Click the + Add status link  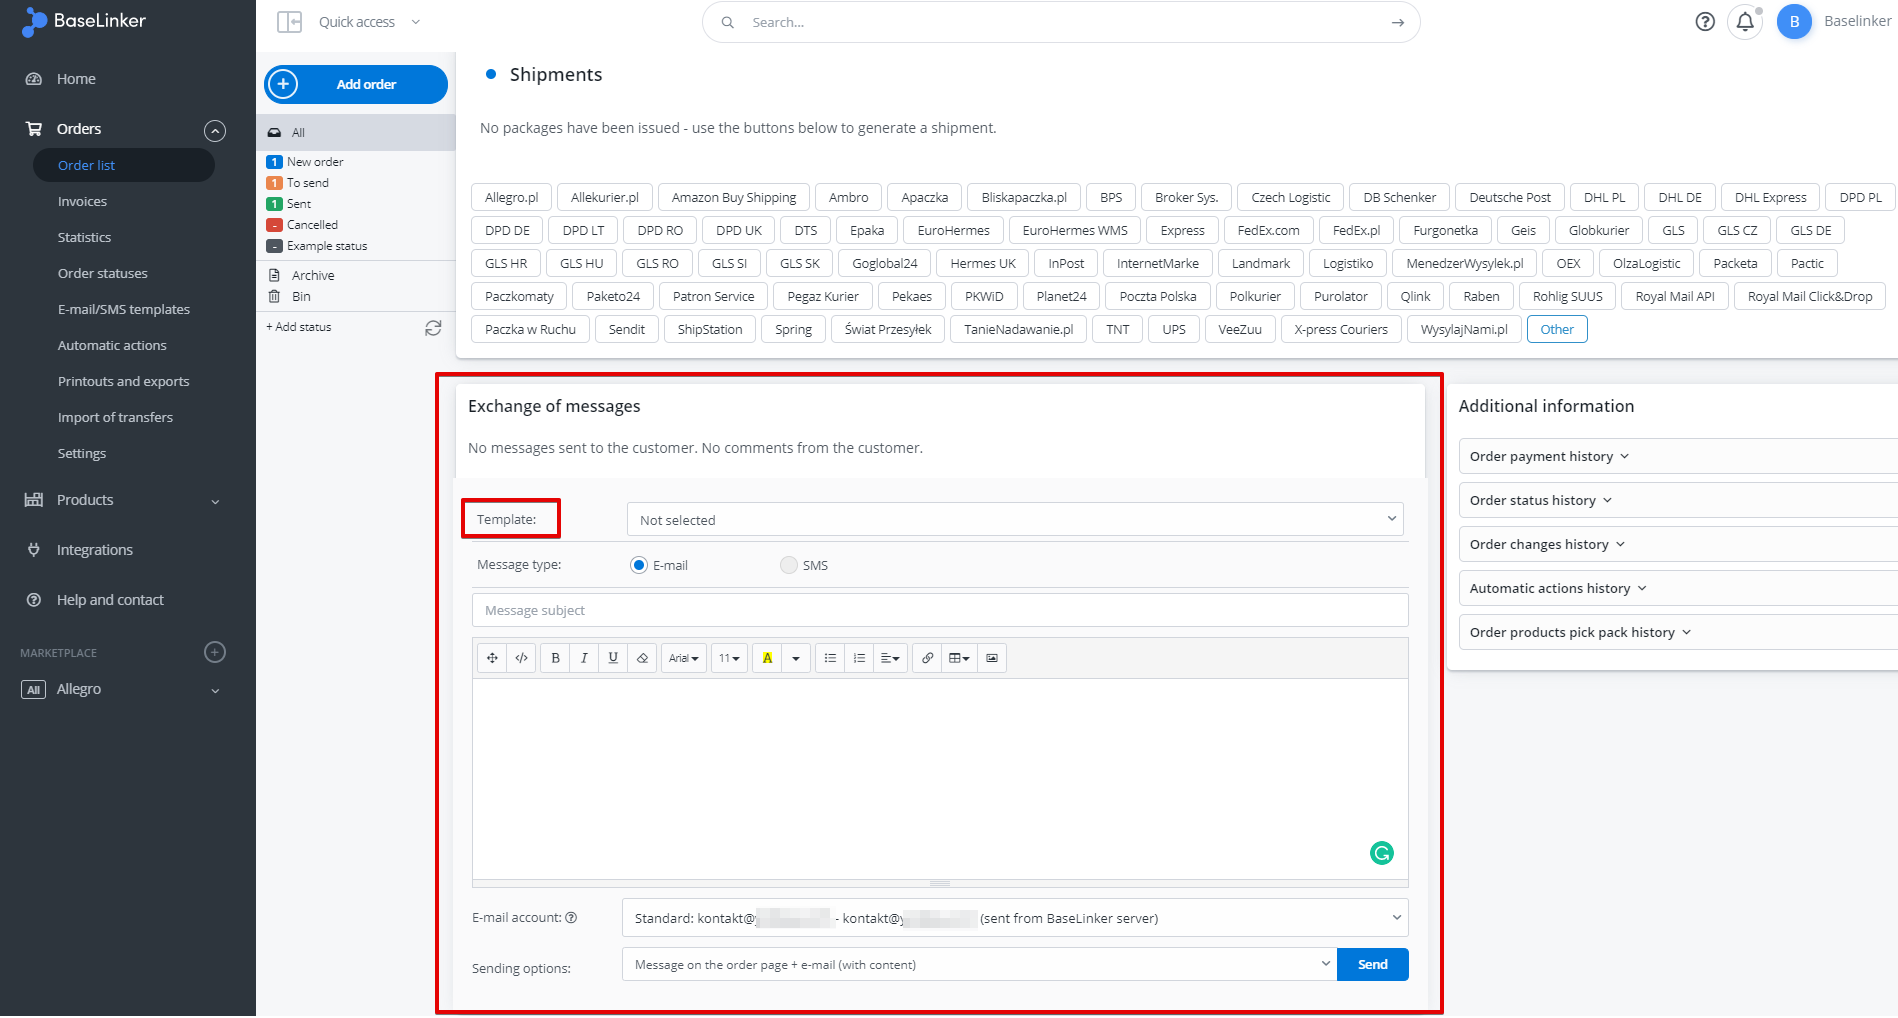click(x=298, y=327)
